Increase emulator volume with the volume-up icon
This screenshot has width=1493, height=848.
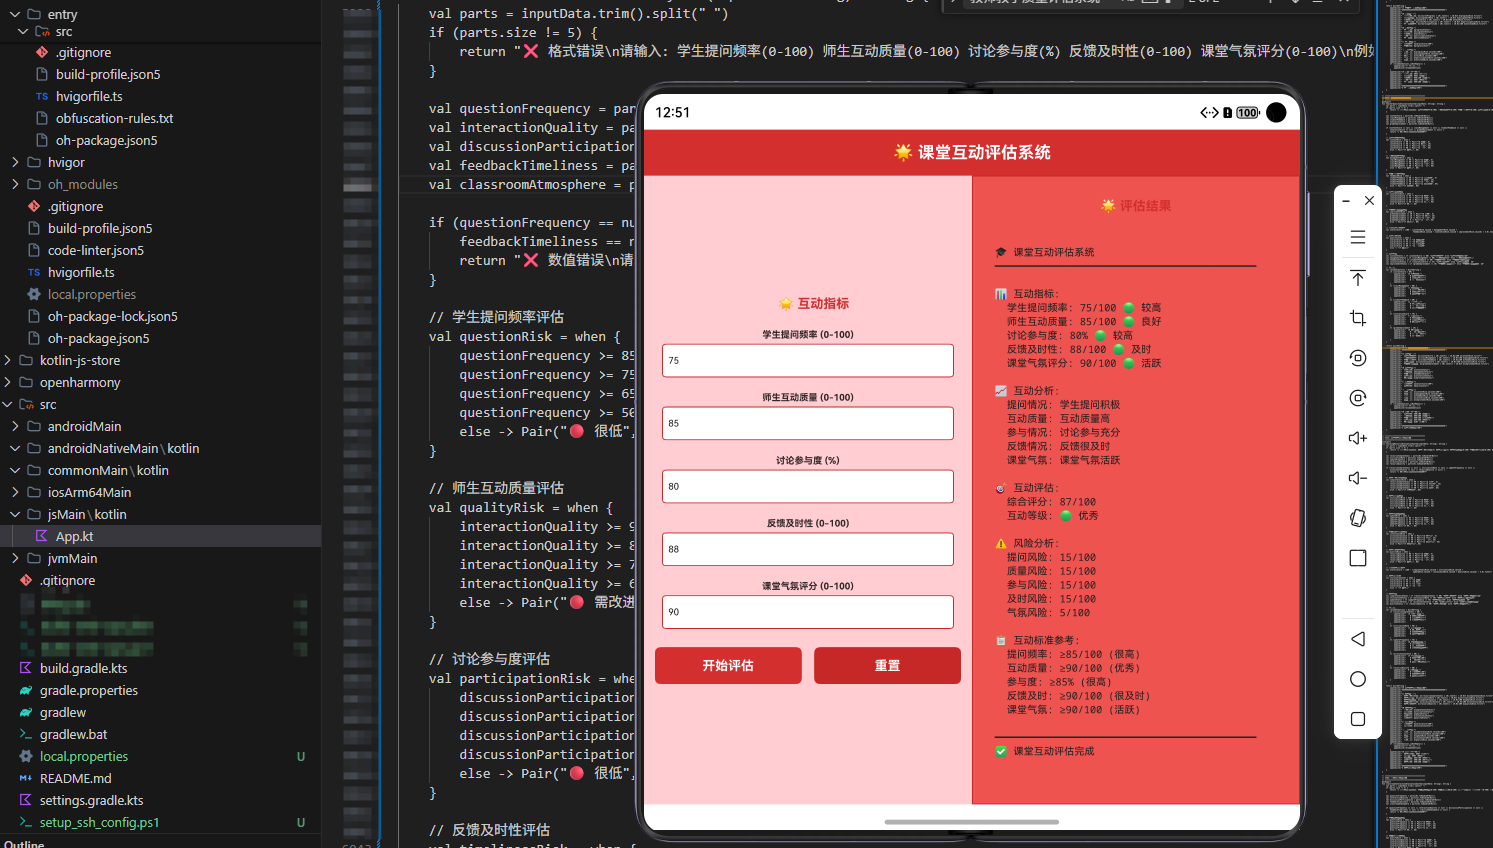[x=1357, y=437]
